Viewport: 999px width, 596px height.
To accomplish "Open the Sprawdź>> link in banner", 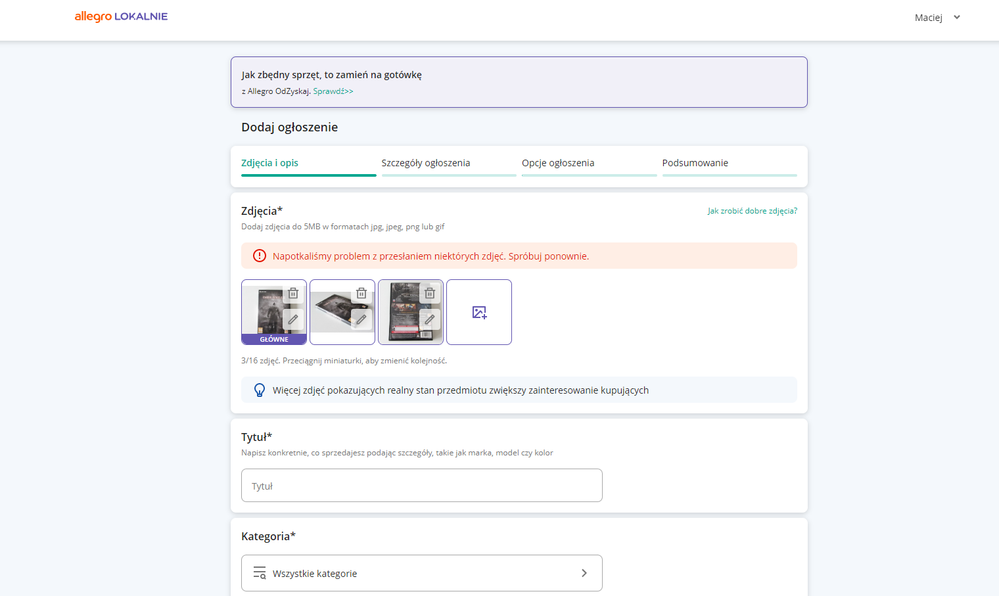I will (333, 91).
